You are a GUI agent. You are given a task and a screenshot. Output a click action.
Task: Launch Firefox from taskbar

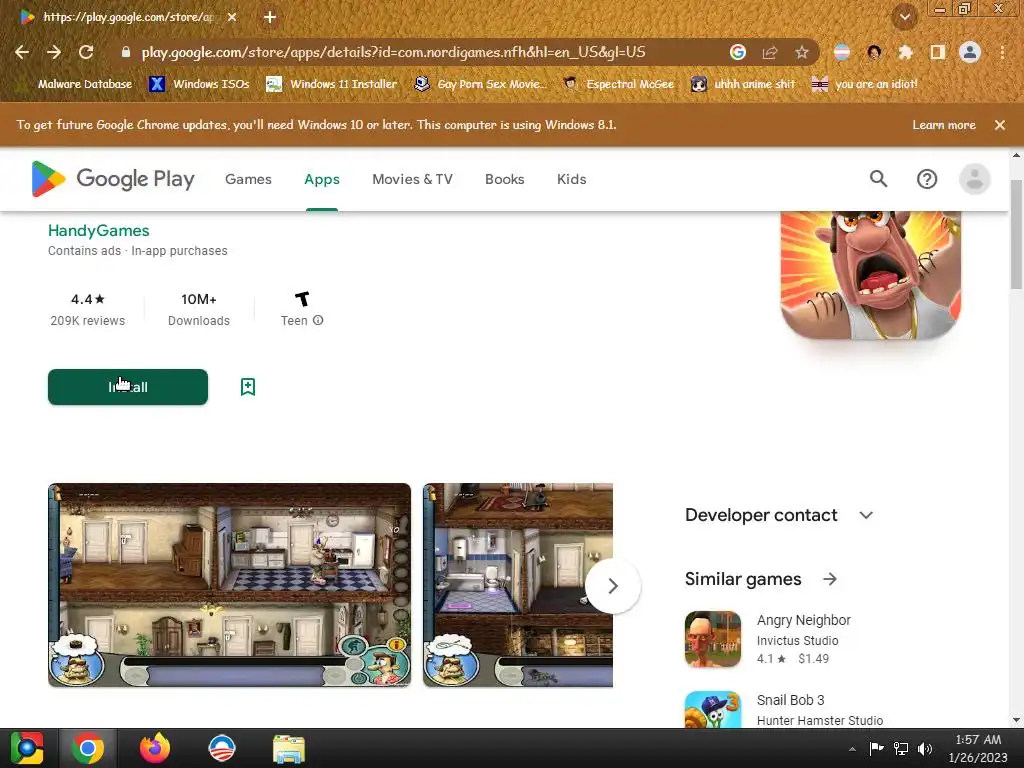(x=155, y=748)
